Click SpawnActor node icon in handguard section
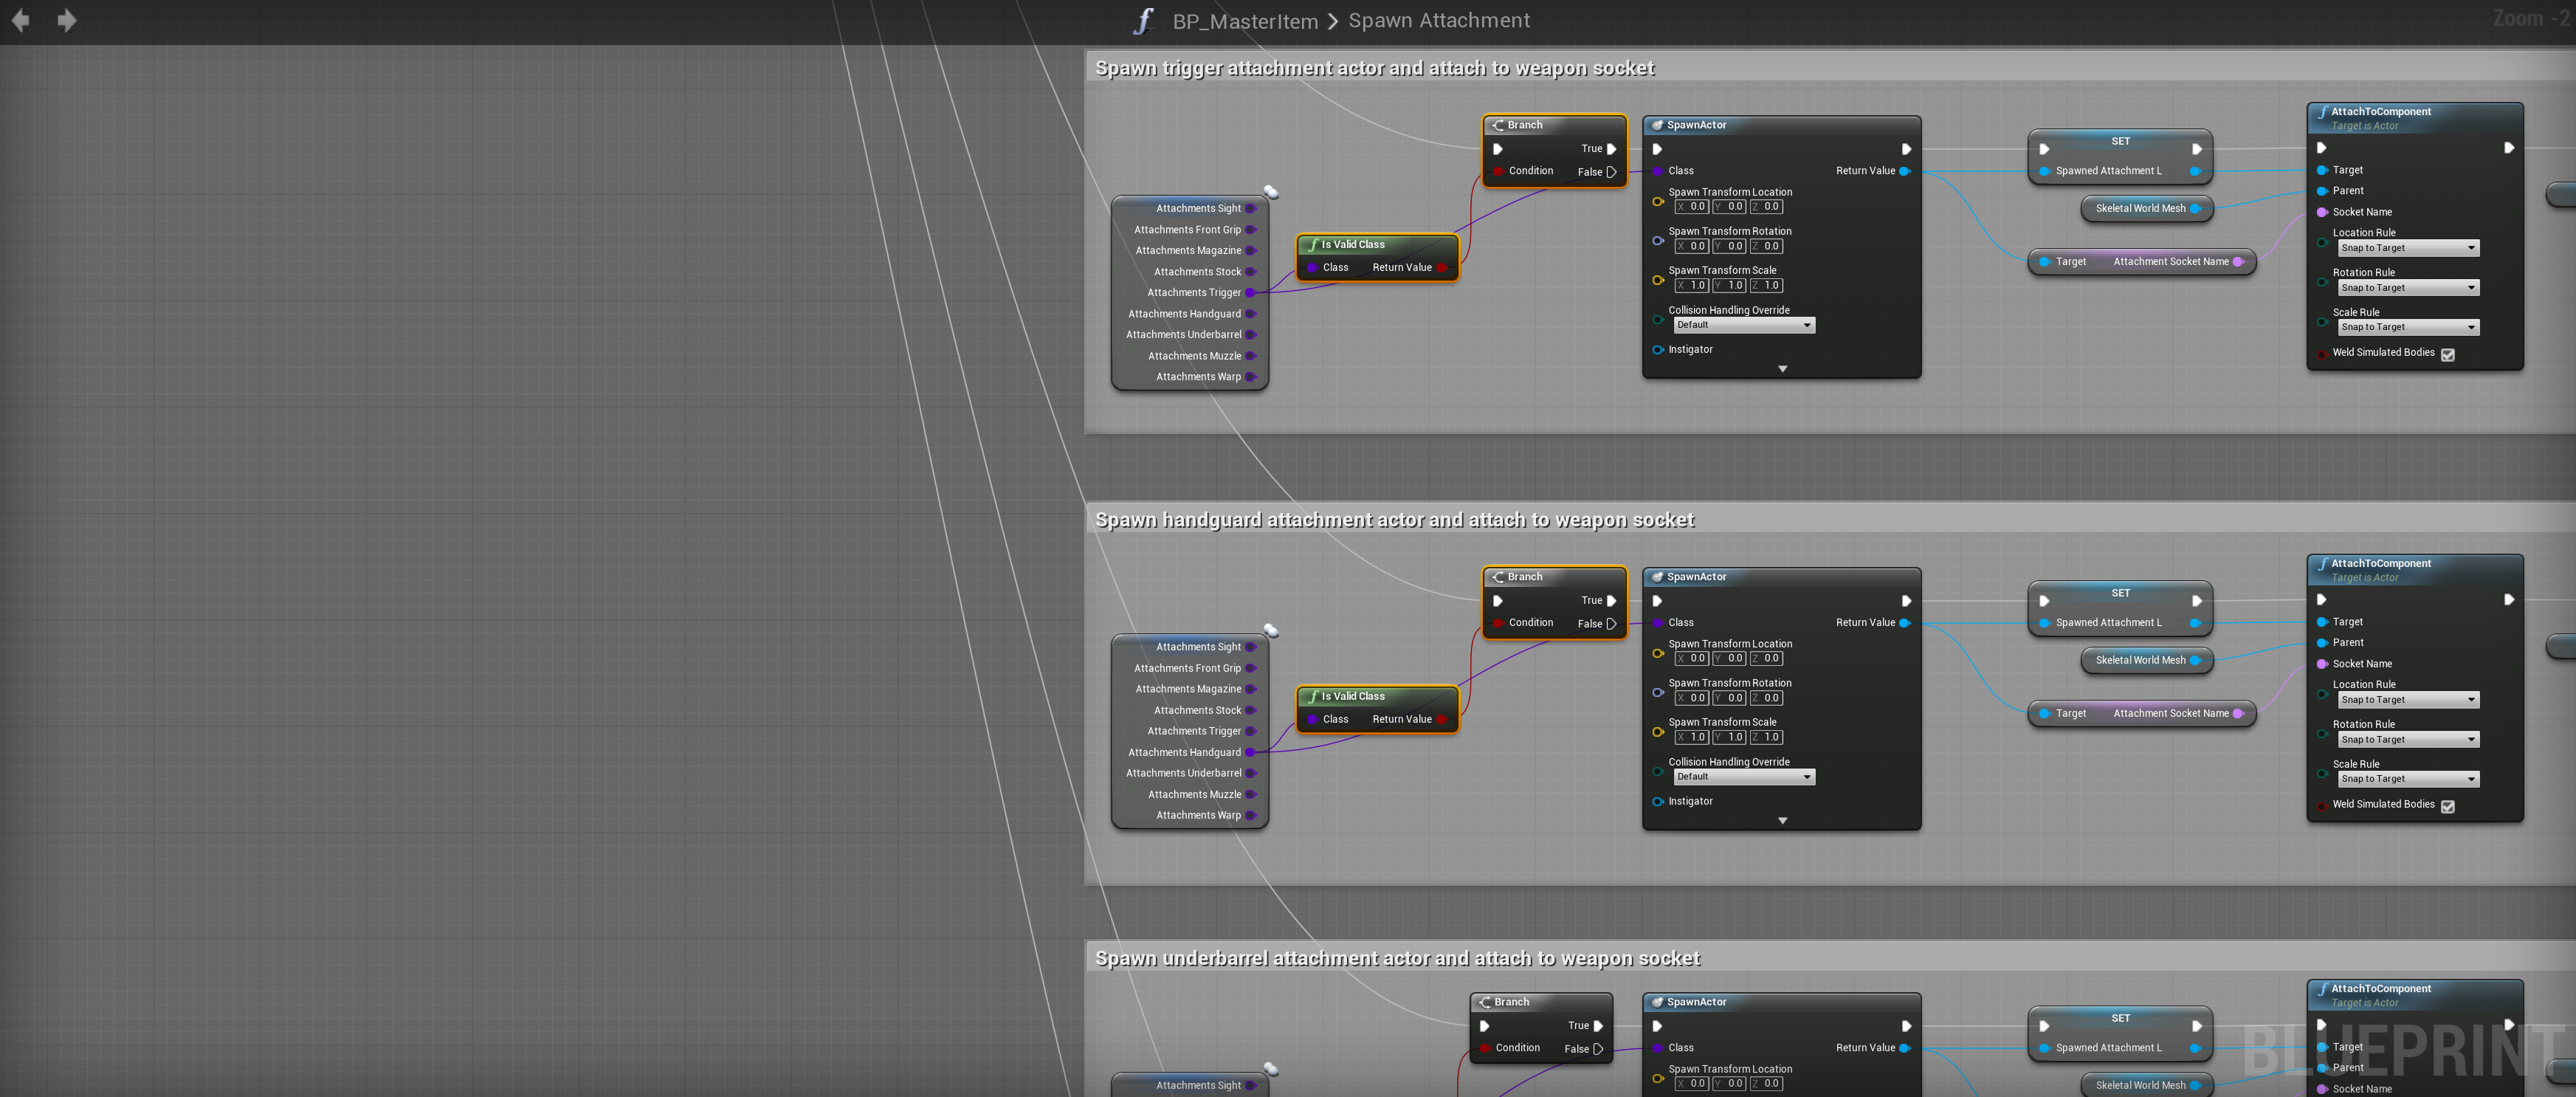This screenshot has height=1097, width=2576. 1657,577
